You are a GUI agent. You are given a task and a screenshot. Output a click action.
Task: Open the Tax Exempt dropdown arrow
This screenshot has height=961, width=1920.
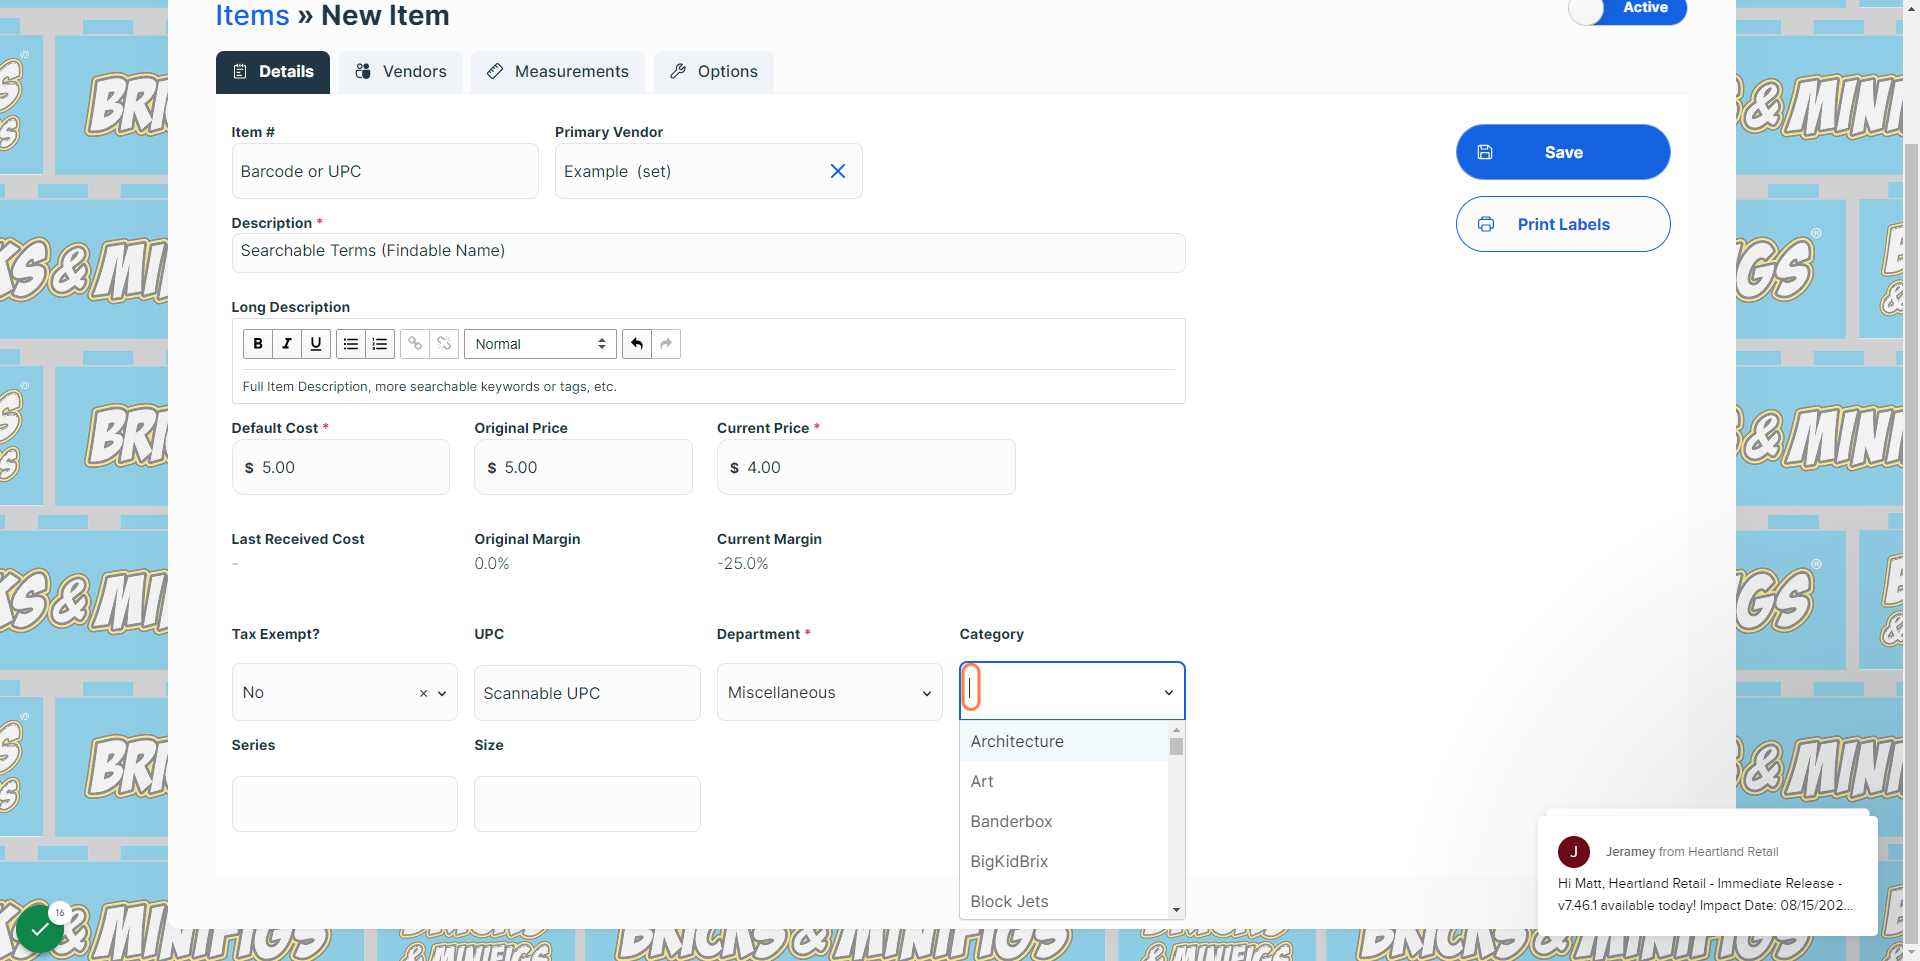pos(442,693)
